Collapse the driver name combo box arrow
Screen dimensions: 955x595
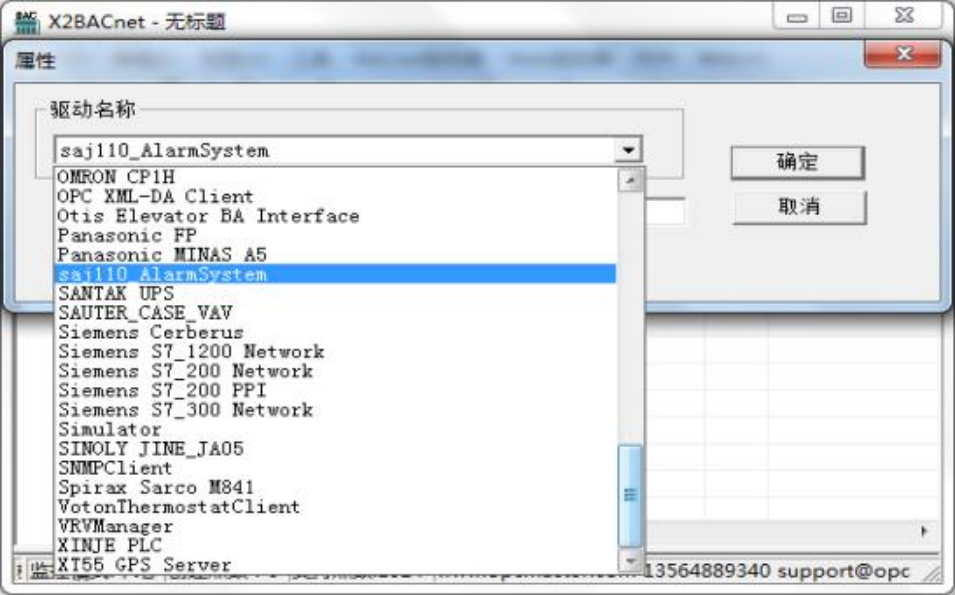629,150
